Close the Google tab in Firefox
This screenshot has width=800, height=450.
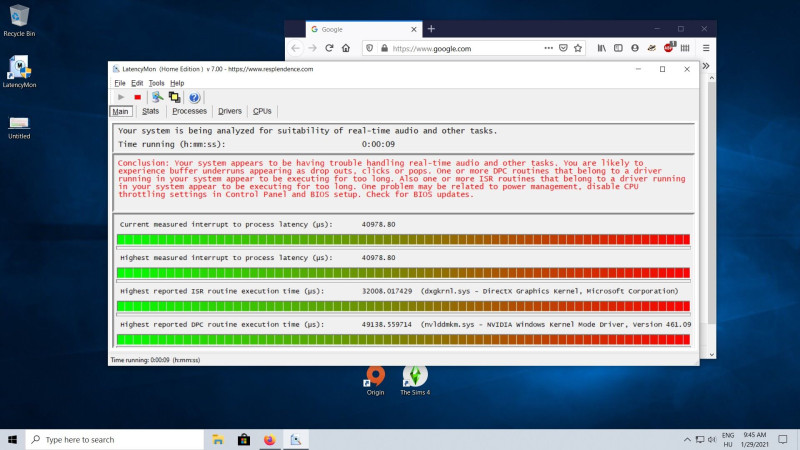(x=414, y=30)
